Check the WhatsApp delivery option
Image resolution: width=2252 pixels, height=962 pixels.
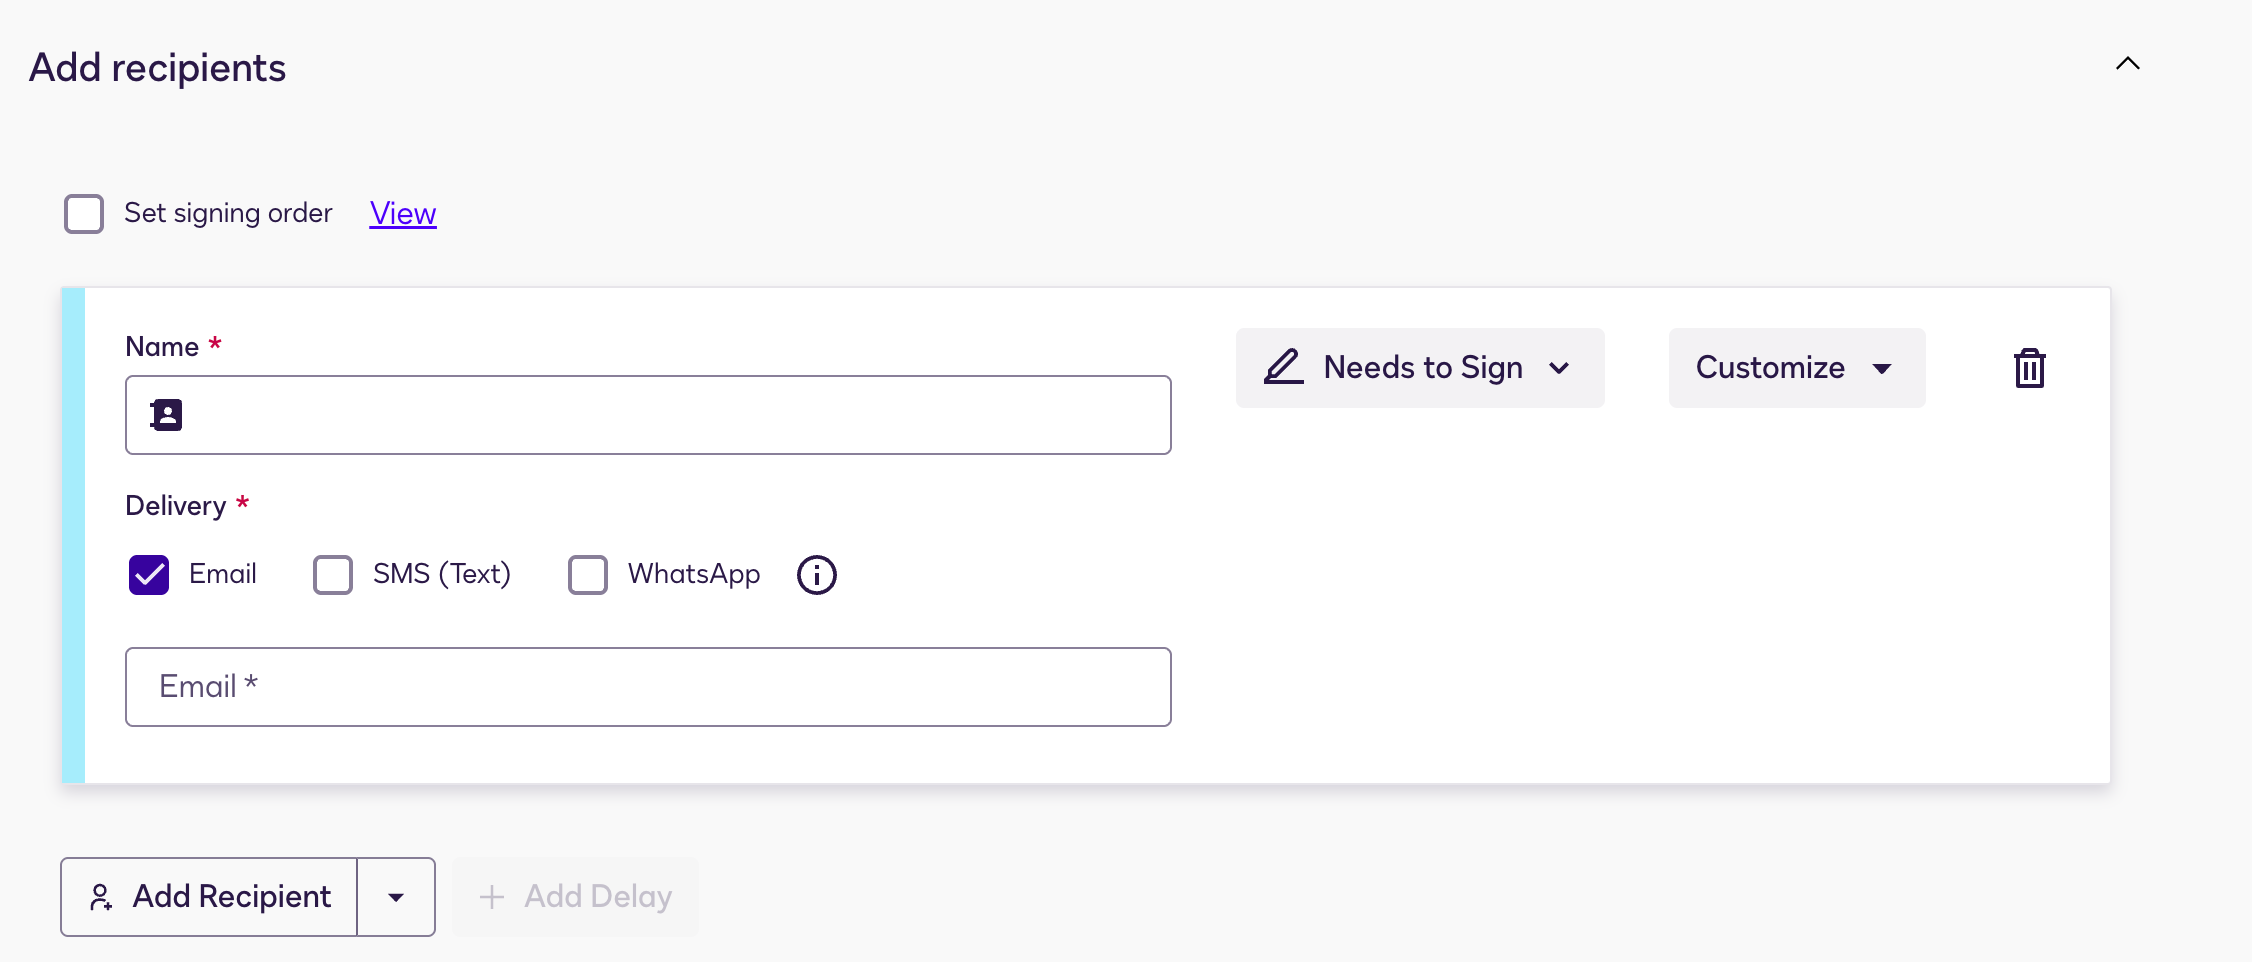(588, 574)
